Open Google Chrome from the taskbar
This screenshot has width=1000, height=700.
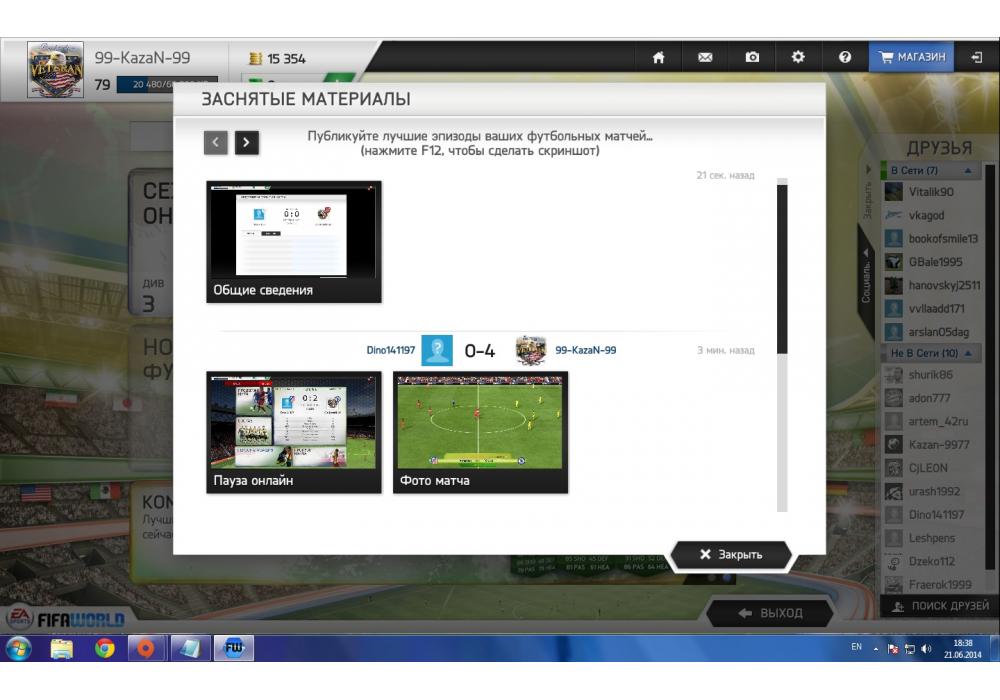click(104, 649)
